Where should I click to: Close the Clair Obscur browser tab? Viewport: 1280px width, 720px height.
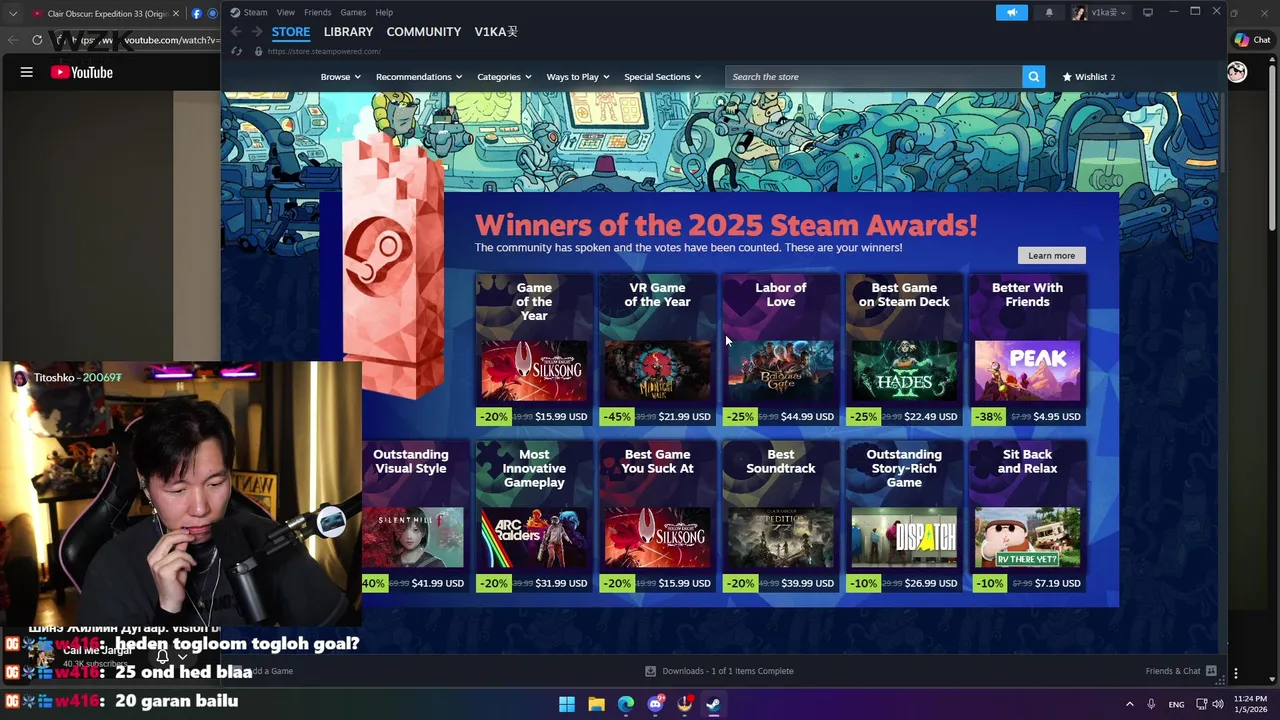click(x=176, y=13)
